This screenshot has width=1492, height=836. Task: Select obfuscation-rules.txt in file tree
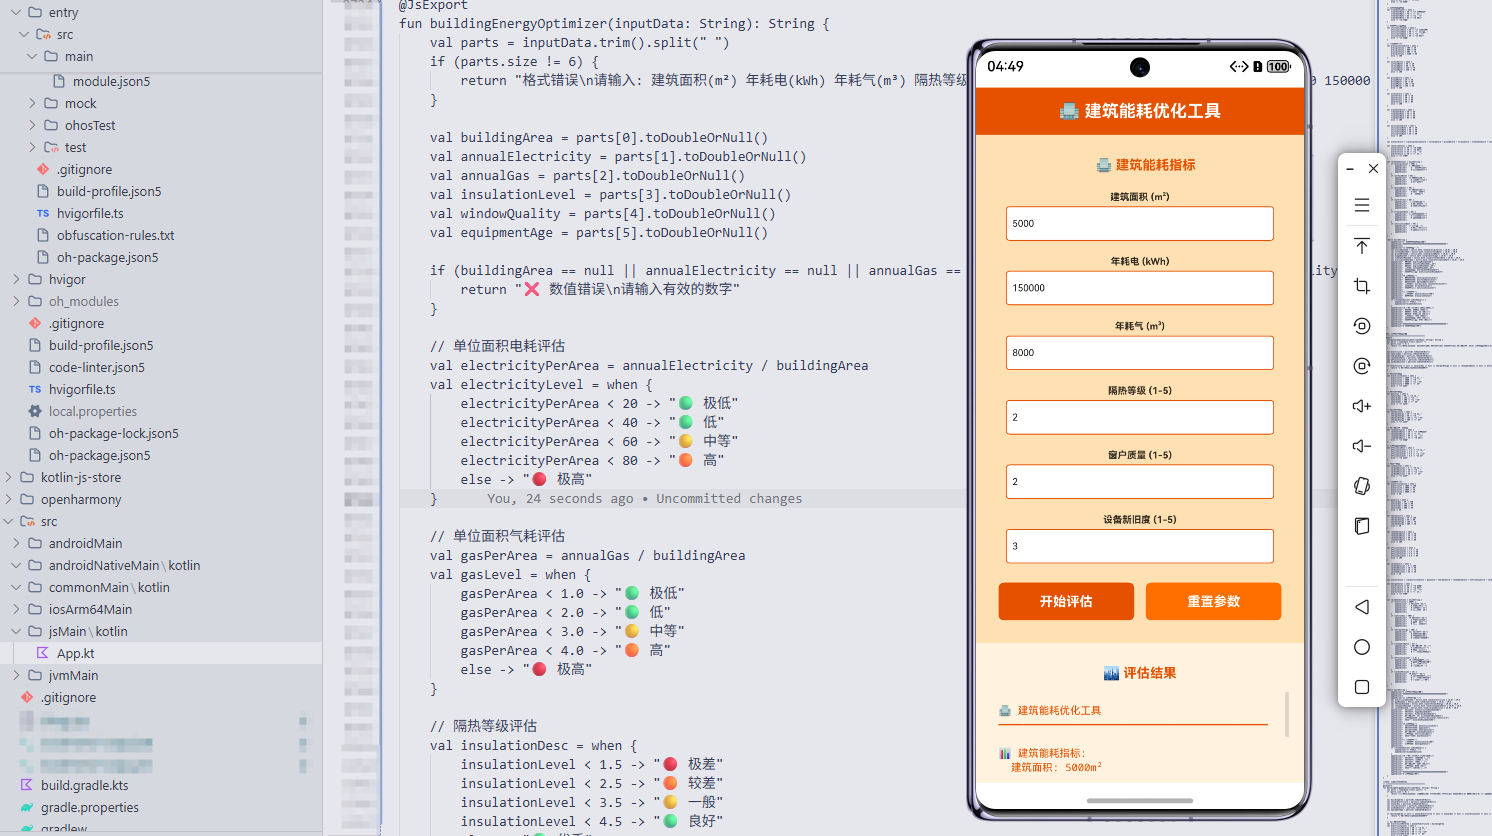pos(161,235)
